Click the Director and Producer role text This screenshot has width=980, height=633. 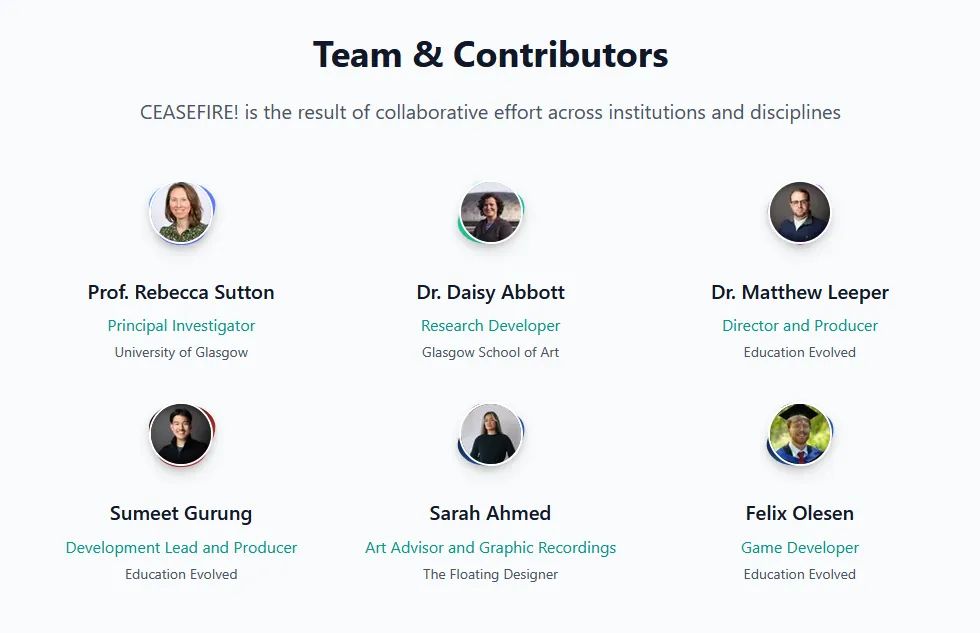click(800, 326)
